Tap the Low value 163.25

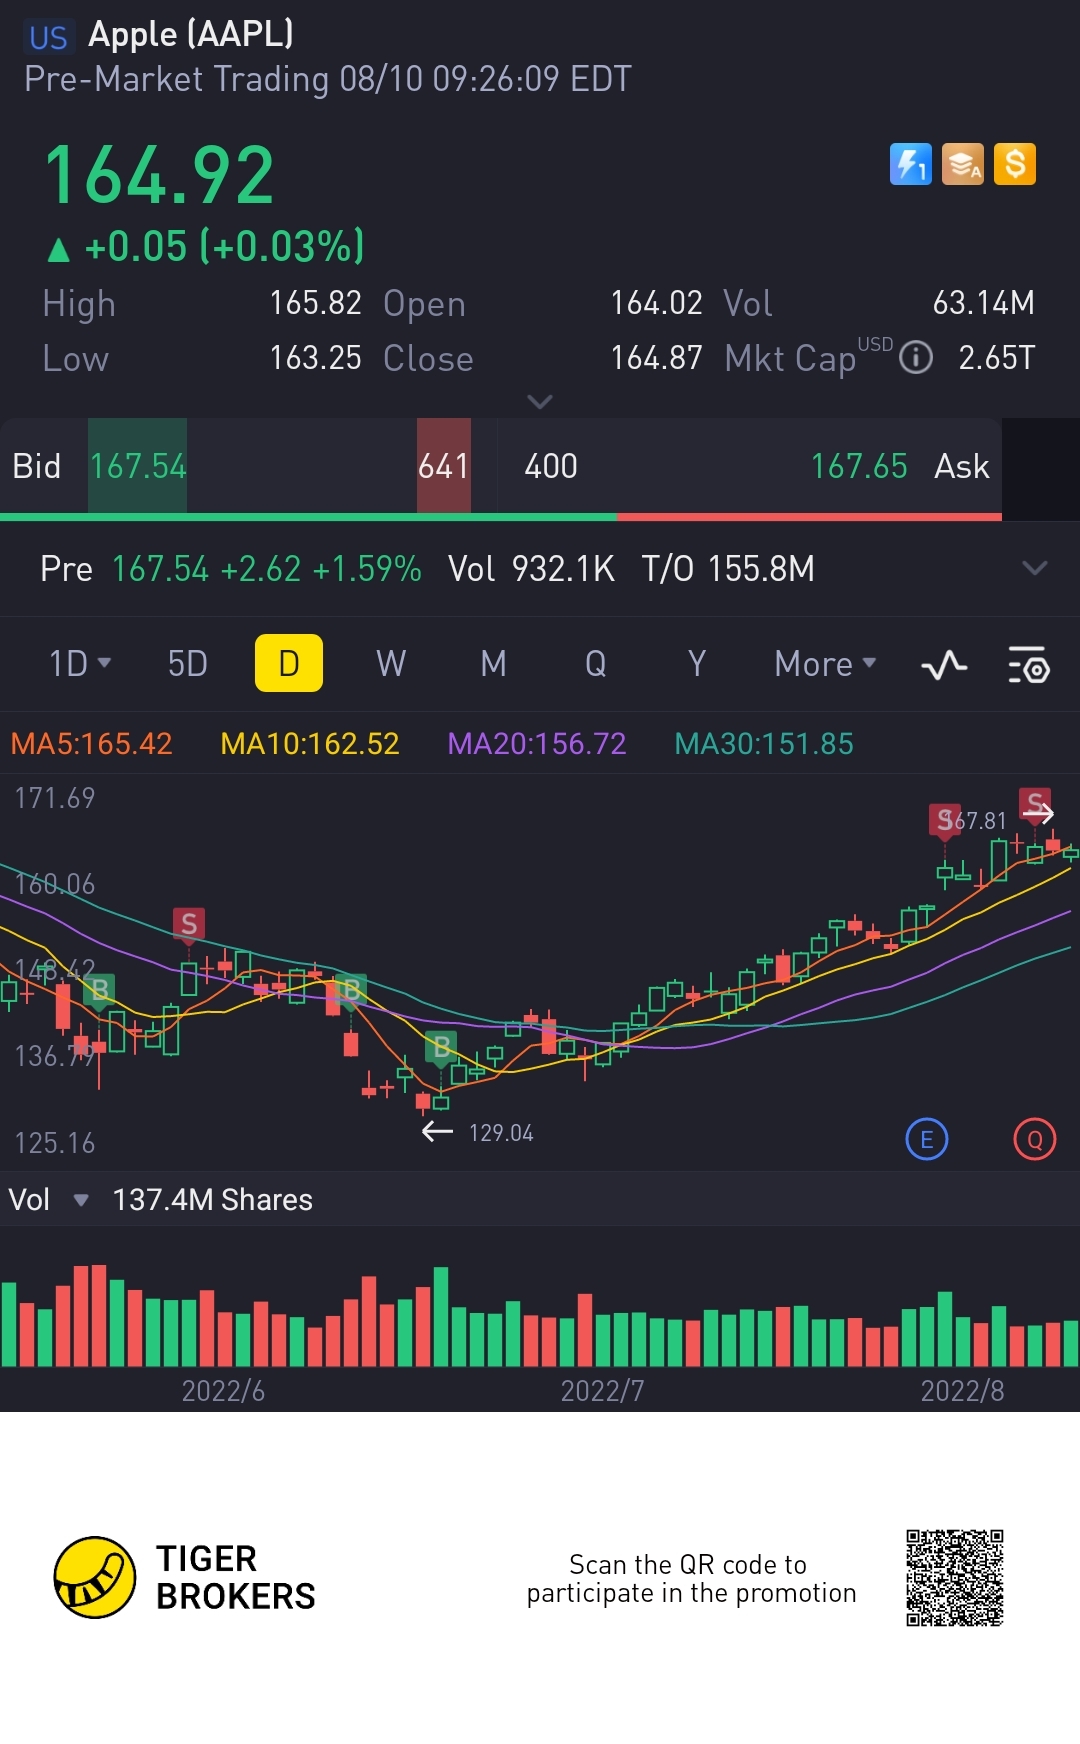pos(315,358)
